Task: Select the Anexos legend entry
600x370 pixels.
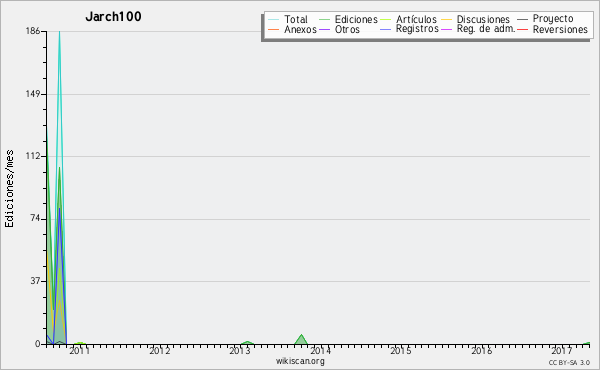Action: tap(300, 29)
